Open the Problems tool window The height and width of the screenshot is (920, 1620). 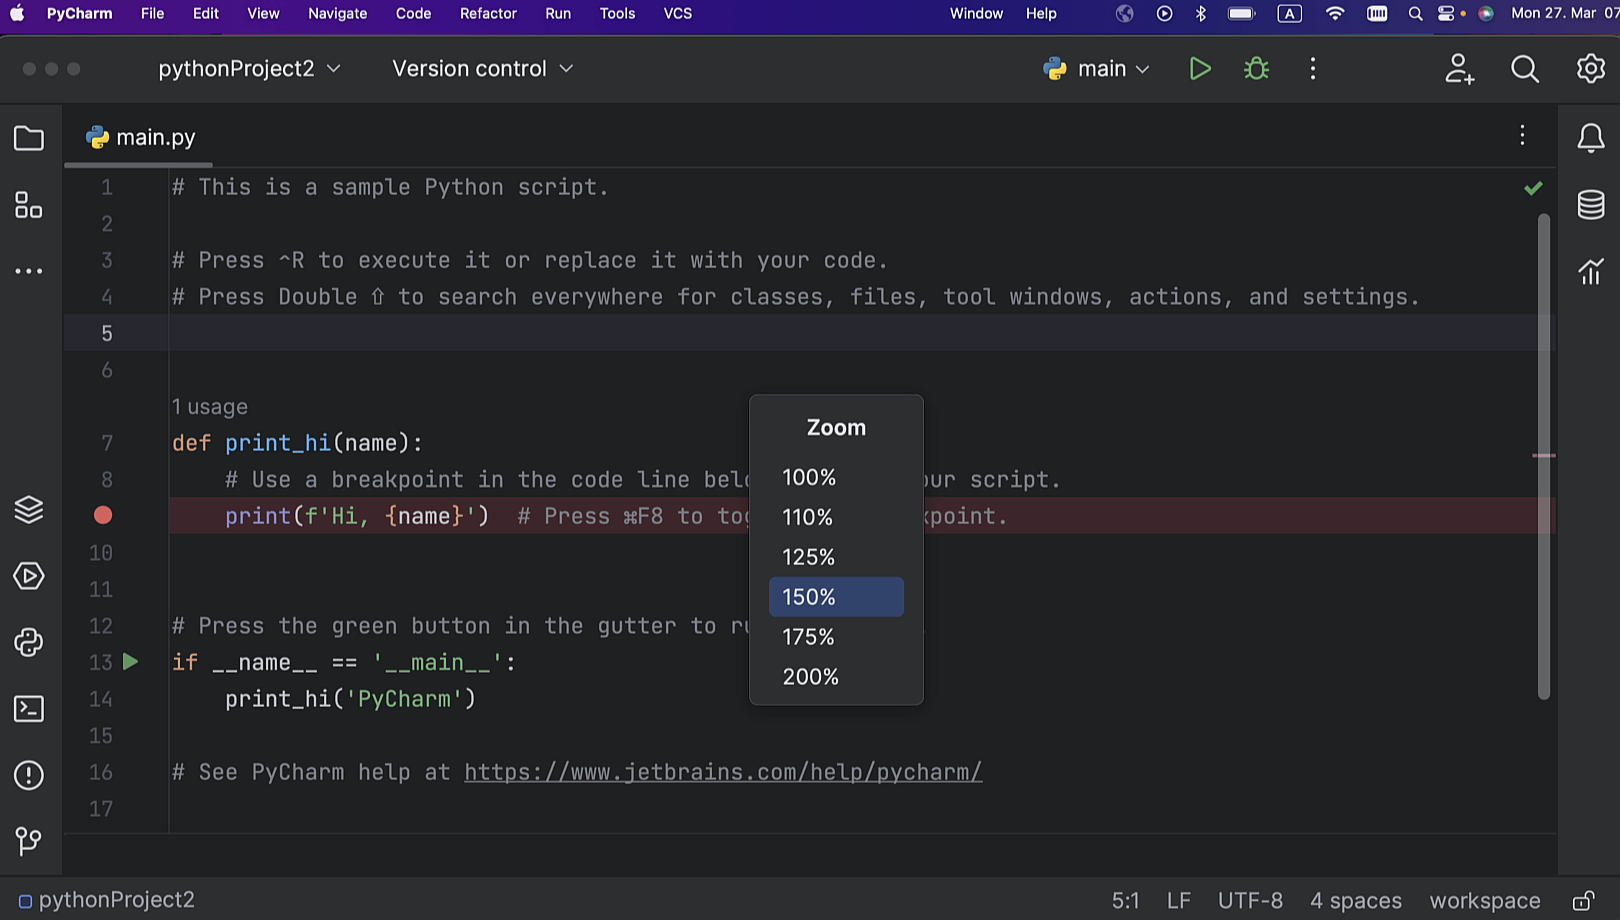(x=28, y=774)
